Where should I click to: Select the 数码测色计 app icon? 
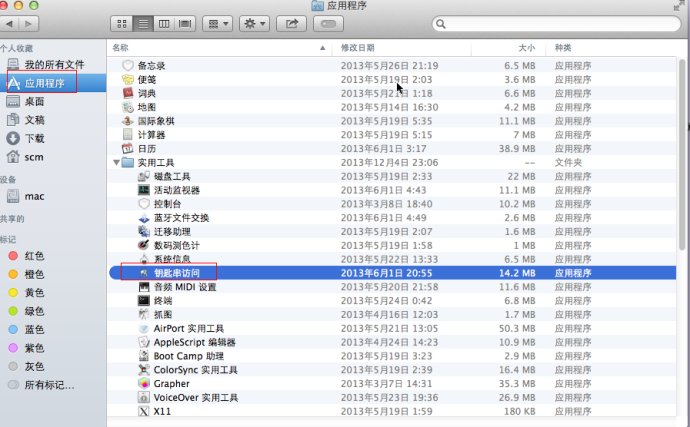coord(144,245)
